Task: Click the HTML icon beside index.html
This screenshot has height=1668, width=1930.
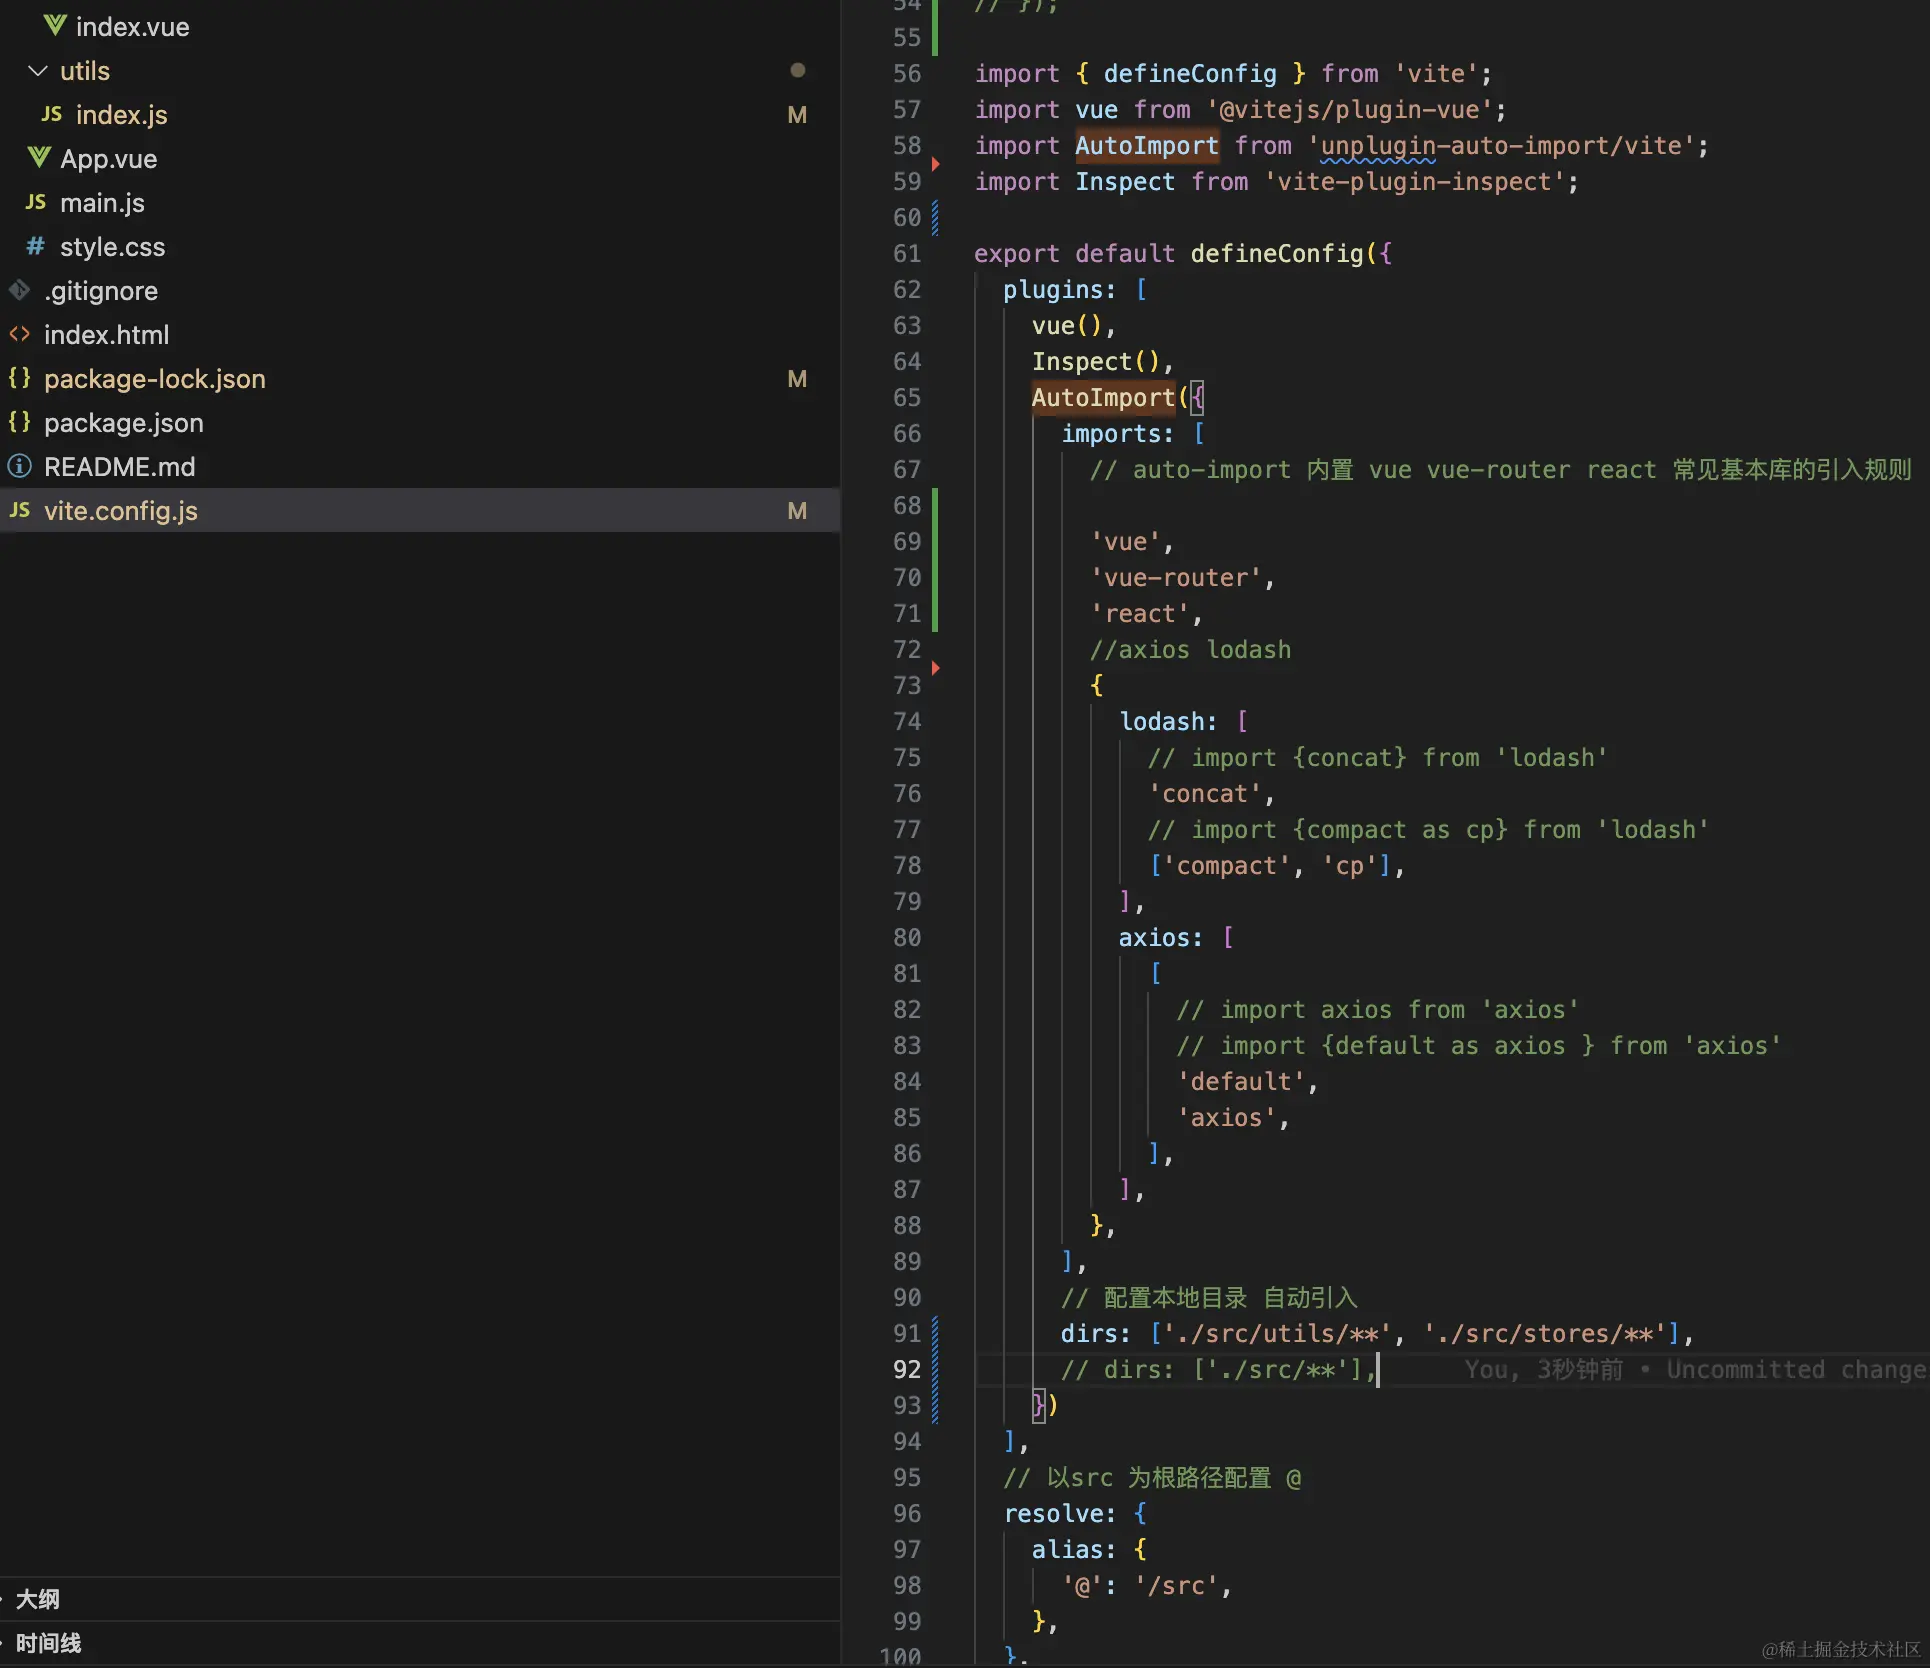Action: click(x=20, y=334)
